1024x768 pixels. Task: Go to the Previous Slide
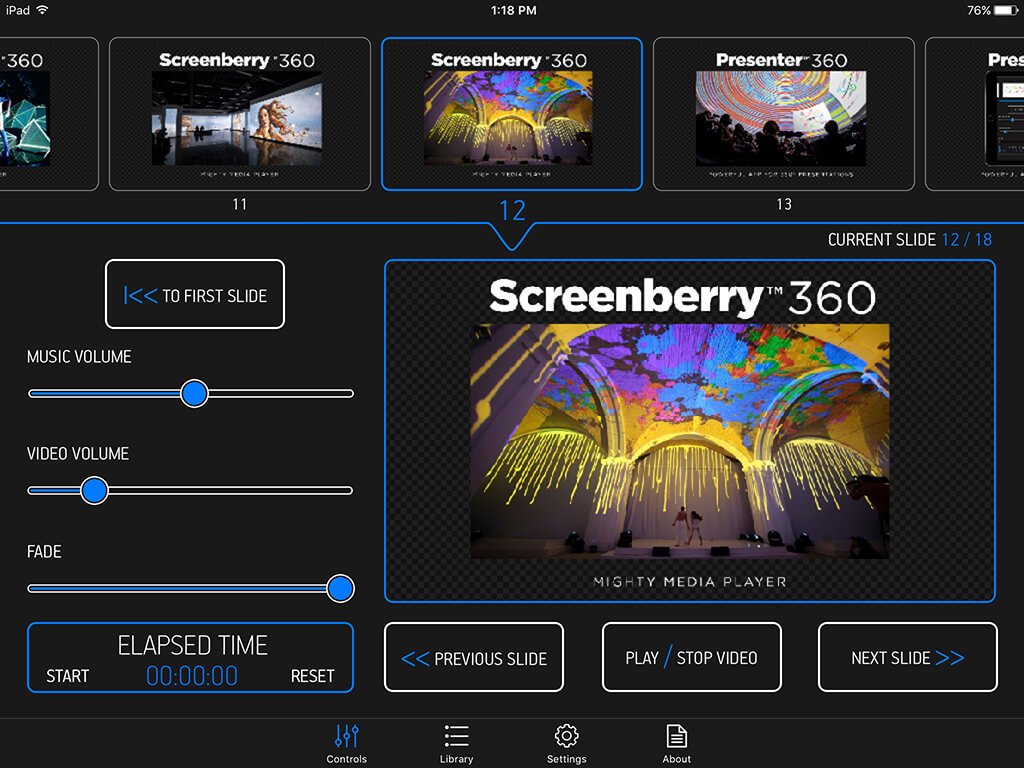[474, 657]
